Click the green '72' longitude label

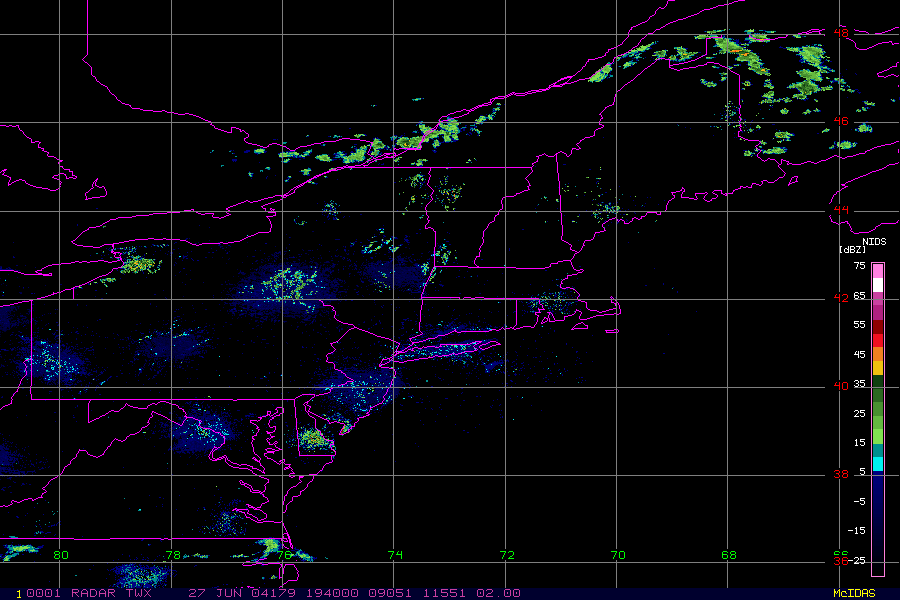click(x=507, y=555)
